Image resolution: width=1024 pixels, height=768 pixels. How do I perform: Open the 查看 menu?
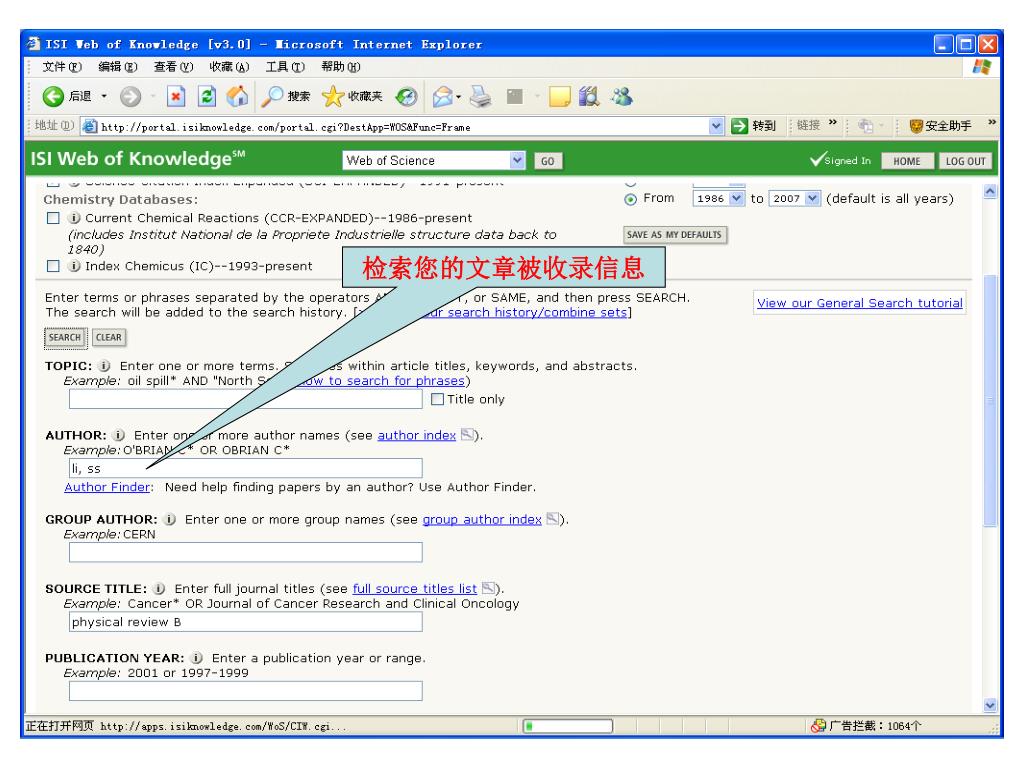173,67
